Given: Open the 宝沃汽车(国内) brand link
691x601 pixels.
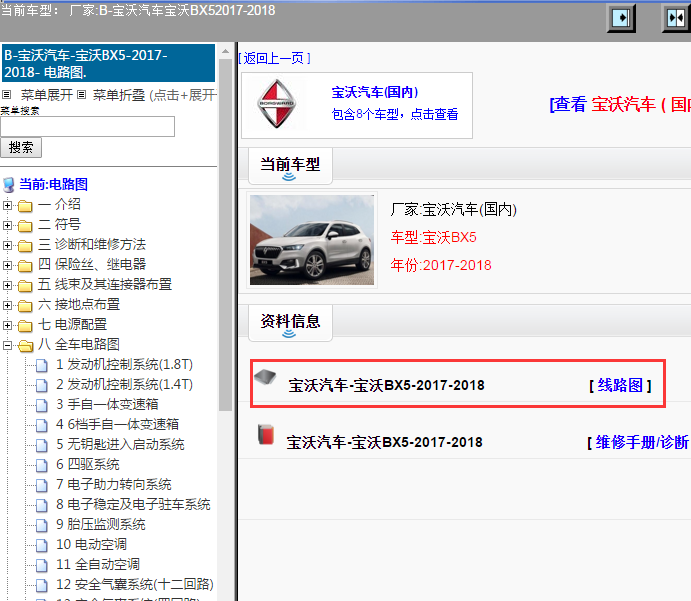Looking at the screenshot, I should [x=375, y=92].
